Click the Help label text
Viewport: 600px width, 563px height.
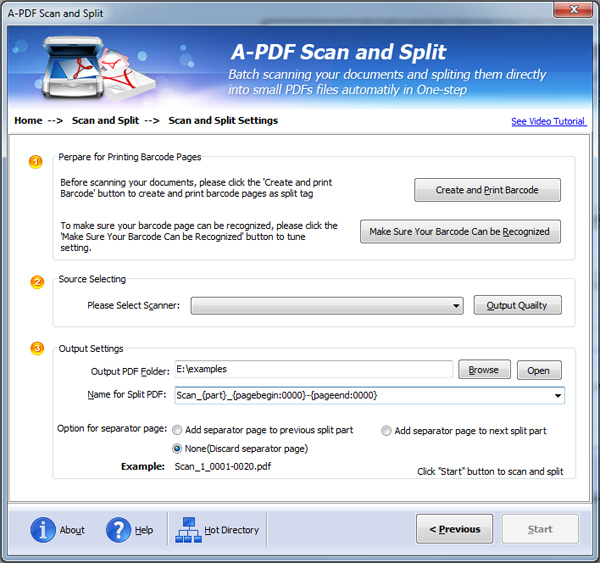144,530
